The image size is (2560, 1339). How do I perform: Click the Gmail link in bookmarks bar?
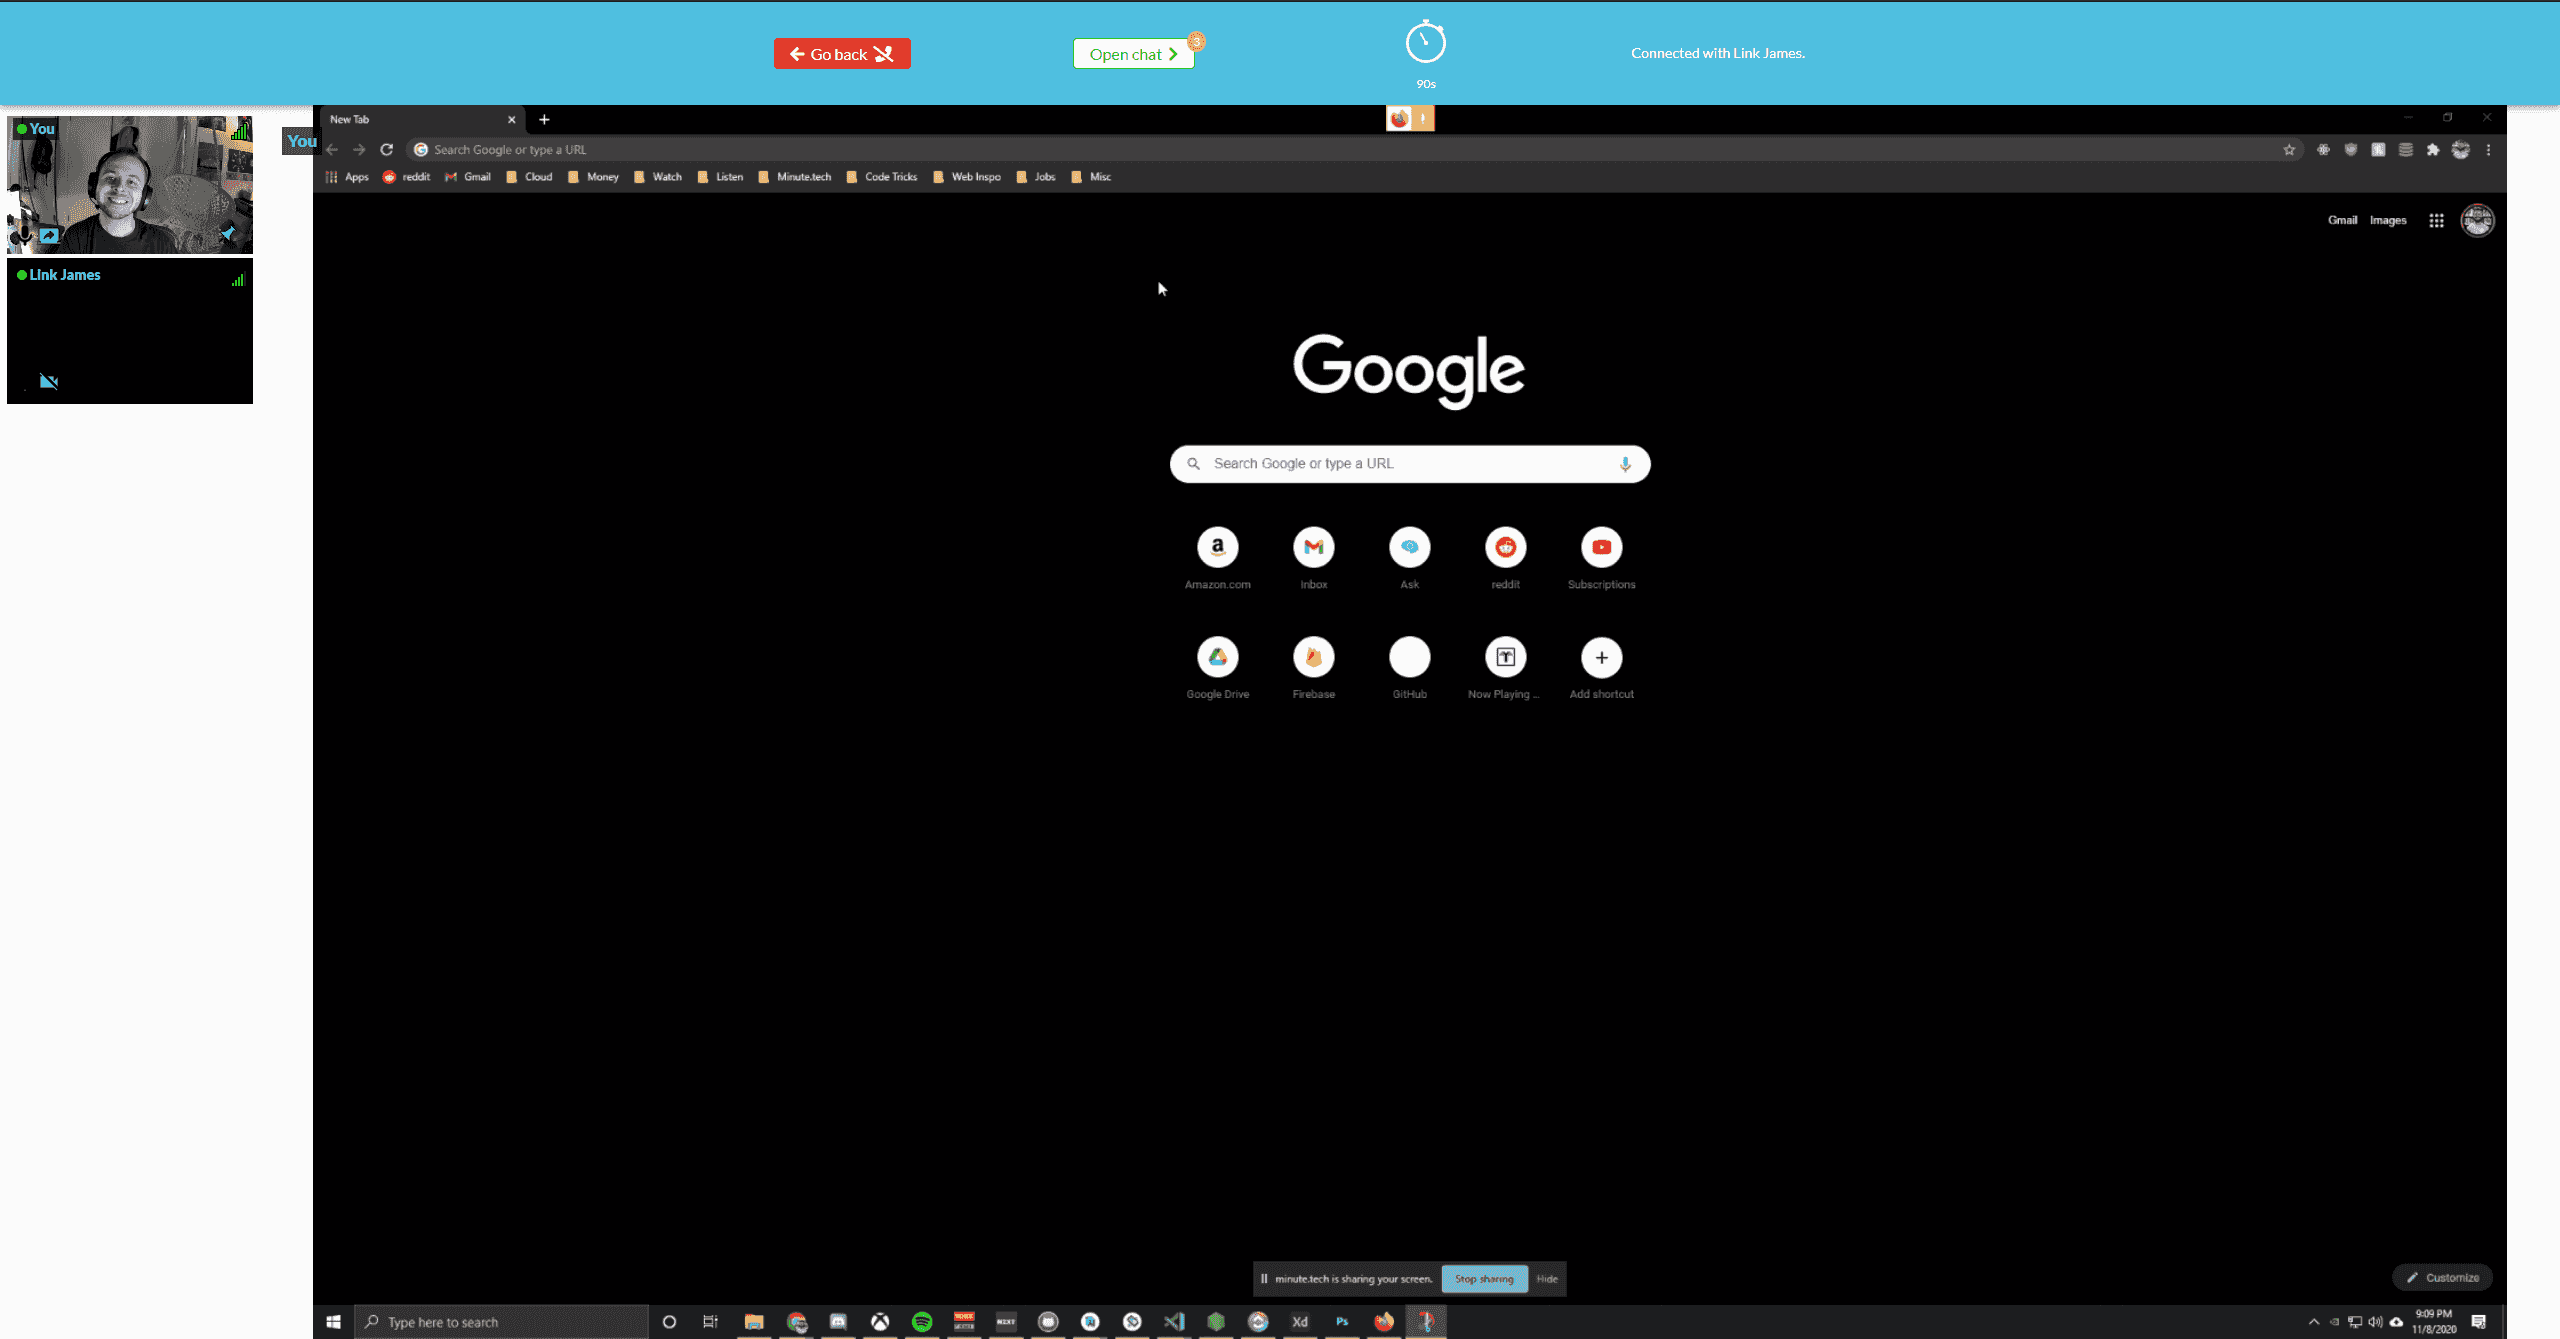point(476,176)
